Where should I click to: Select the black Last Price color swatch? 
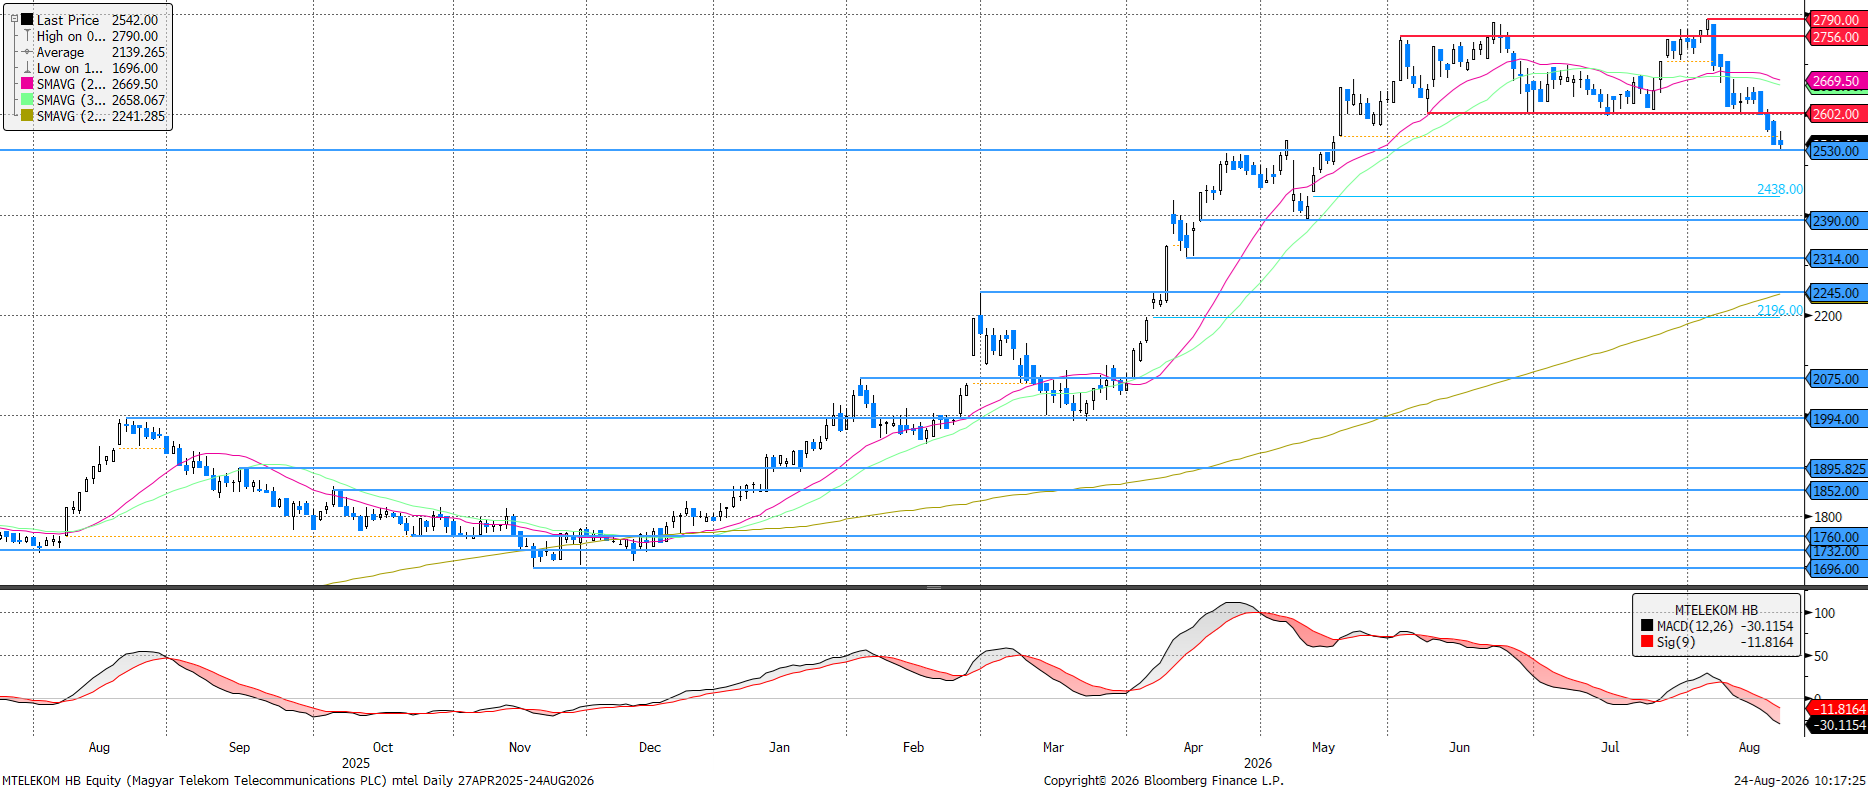click(28, 19)
